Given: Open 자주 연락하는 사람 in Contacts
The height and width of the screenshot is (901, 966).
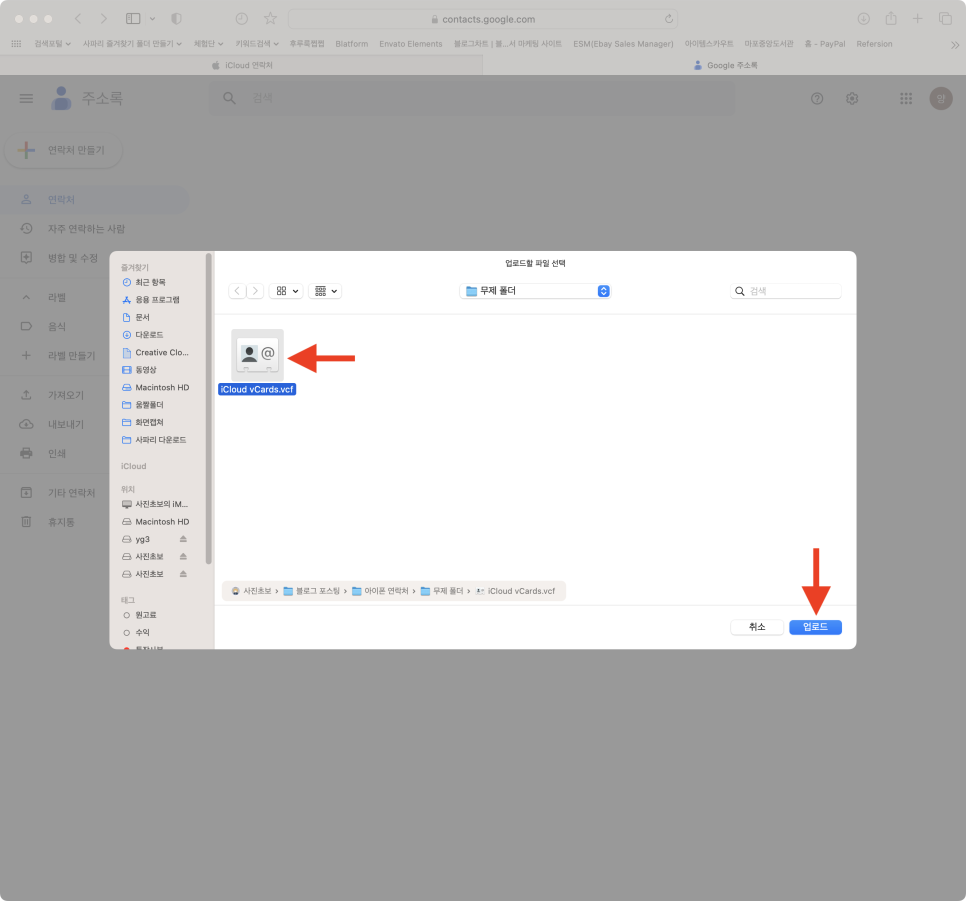Looking at the screenshot, I should (x=86, y=229).
